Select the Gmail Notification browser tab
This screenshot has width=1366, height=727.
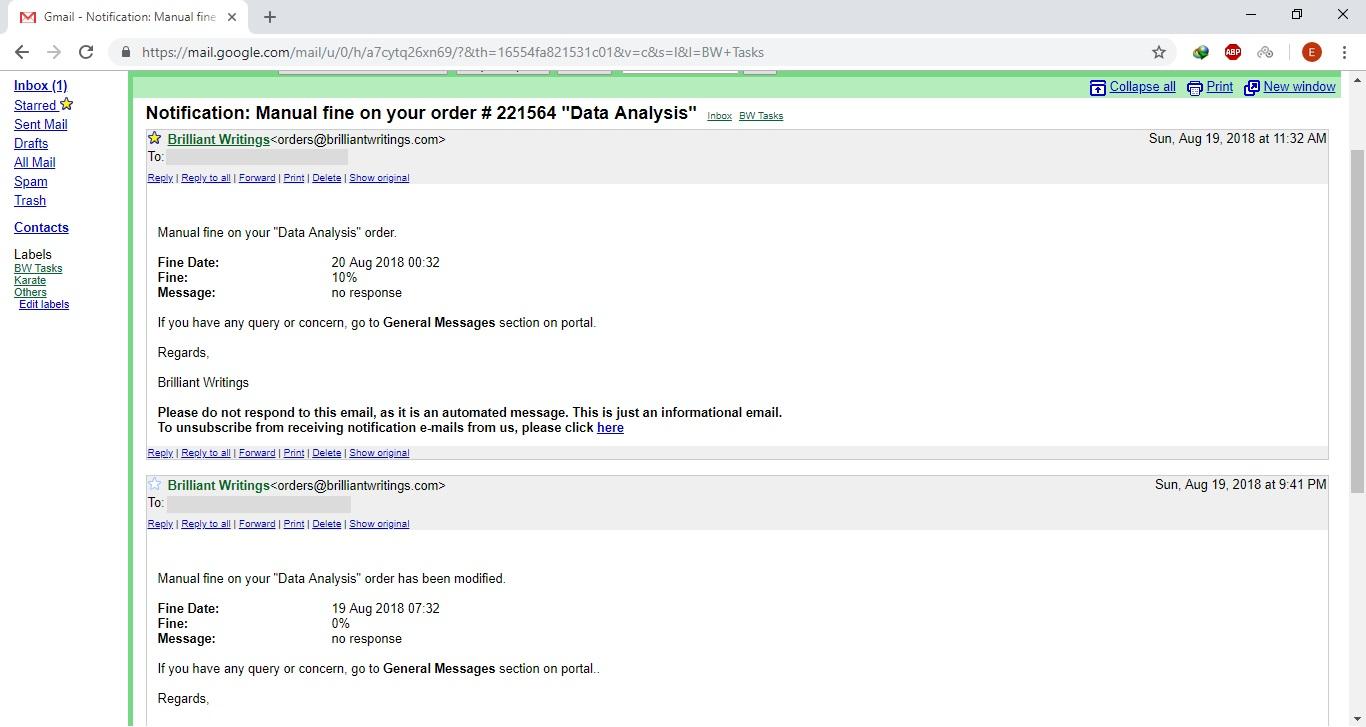[127, 17]
